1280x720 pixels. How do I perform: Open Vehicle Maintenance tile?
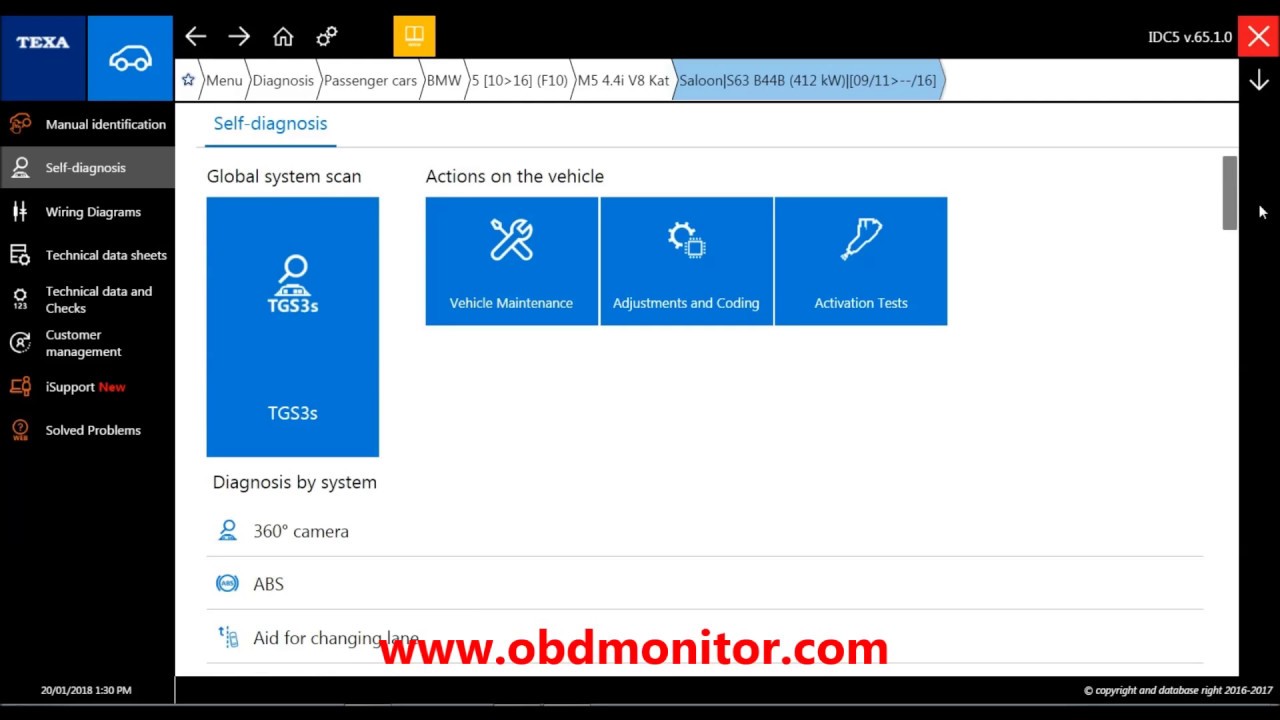[511, 261]
